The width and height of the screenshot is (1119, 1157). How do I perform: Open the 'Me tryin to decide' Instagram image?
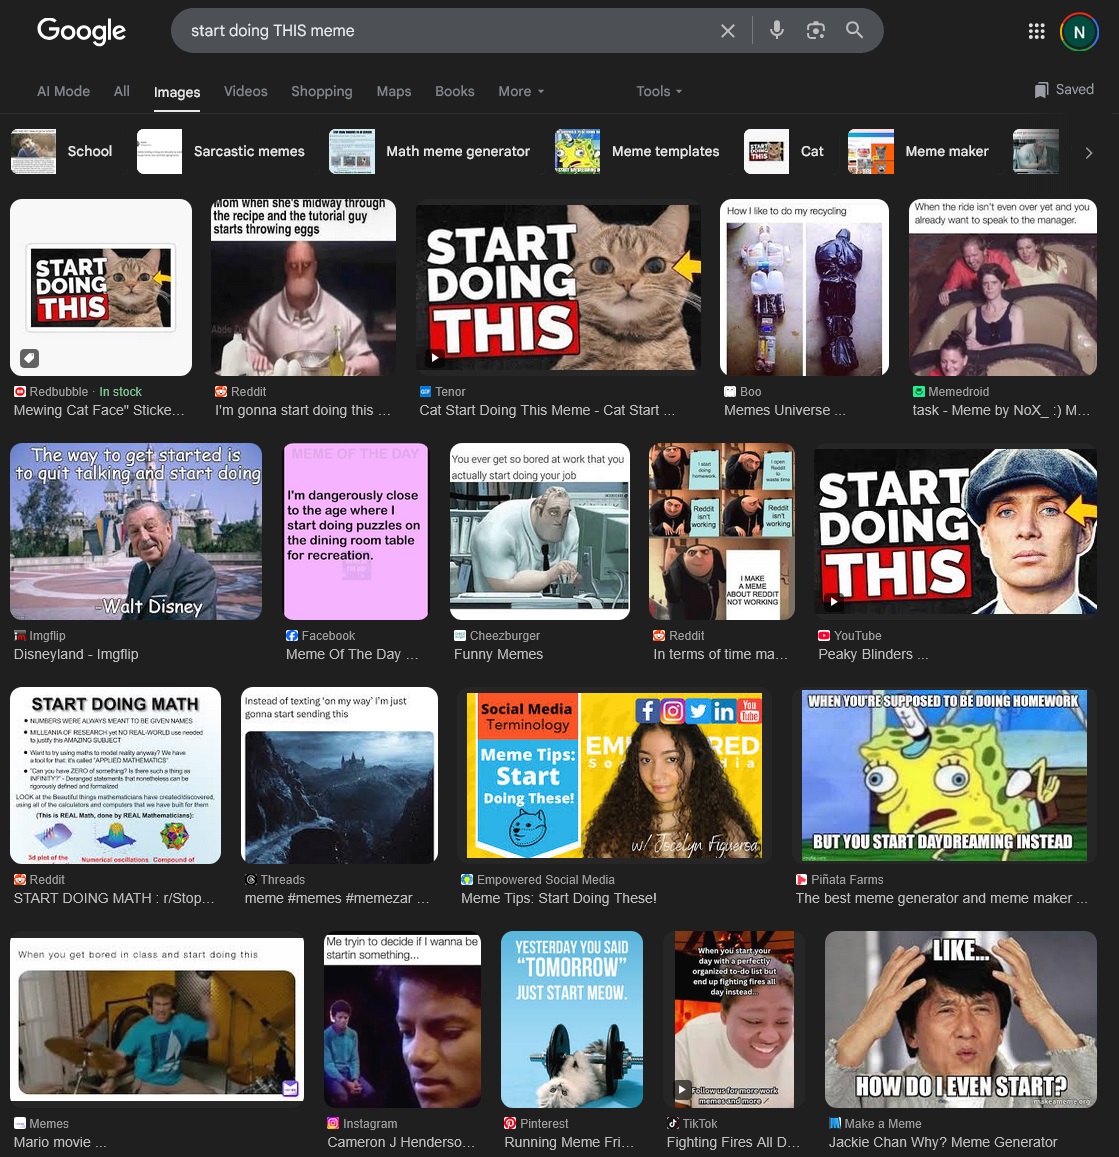(x=403, y=1019)
